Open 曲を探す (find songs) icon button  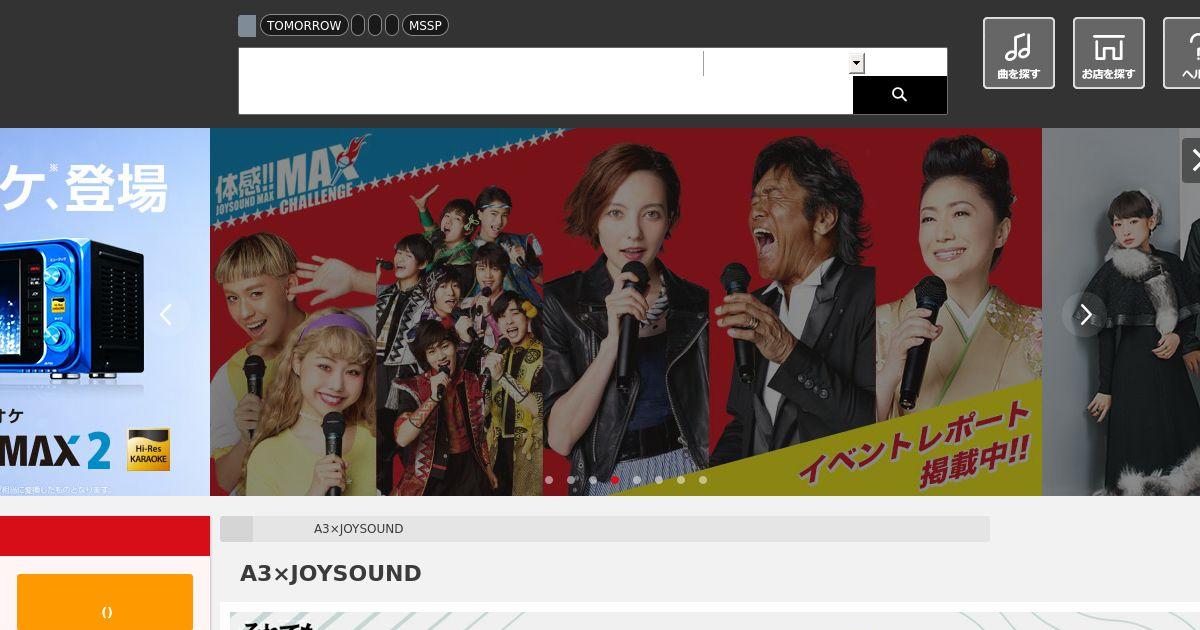pyautogui.click(x=1018, y=53)
